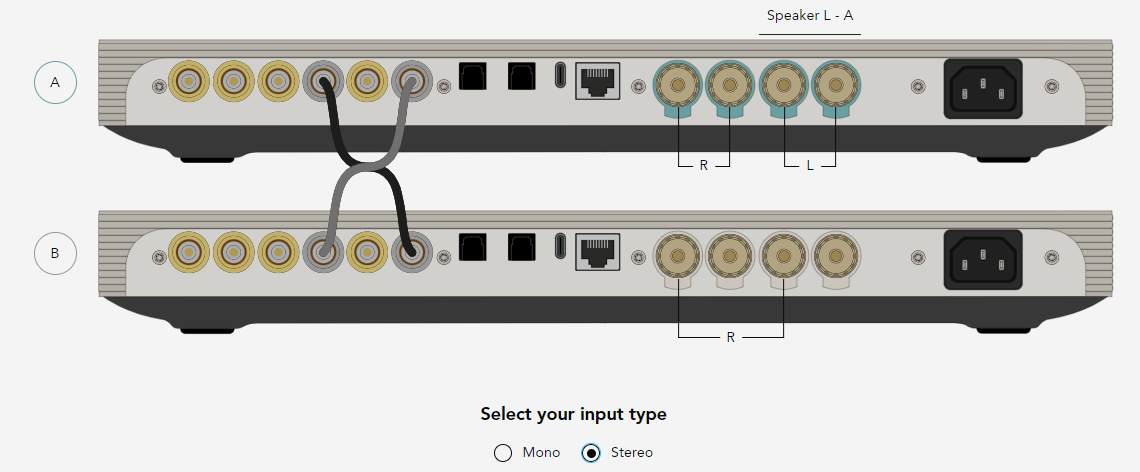This screenshot has width=1140, height=472.
Task: Click the power inlet on device B
Action: click(983, 260)
